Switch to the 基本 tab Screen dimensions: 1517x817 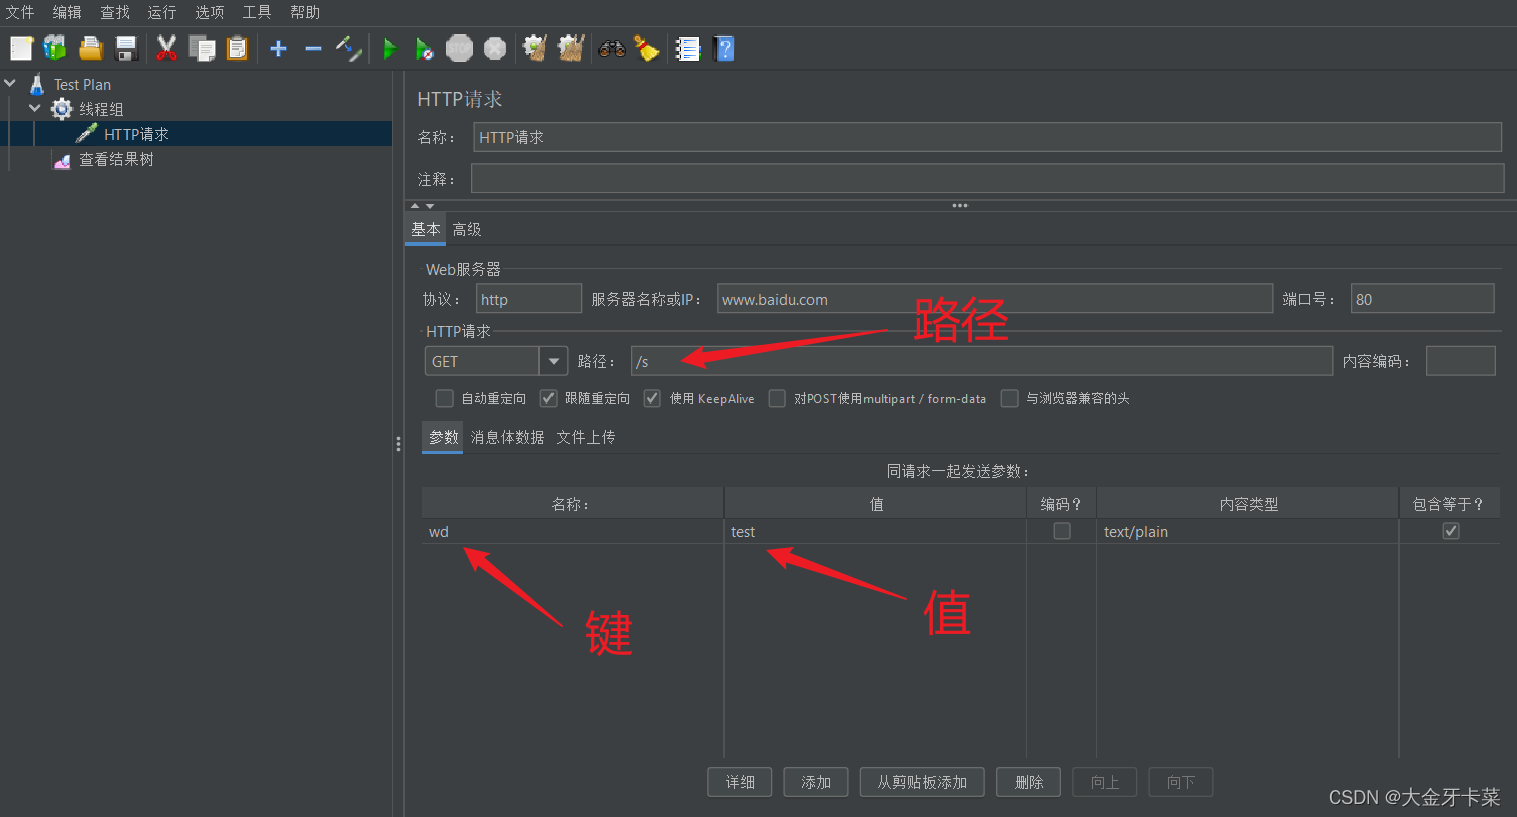point(426,229)
